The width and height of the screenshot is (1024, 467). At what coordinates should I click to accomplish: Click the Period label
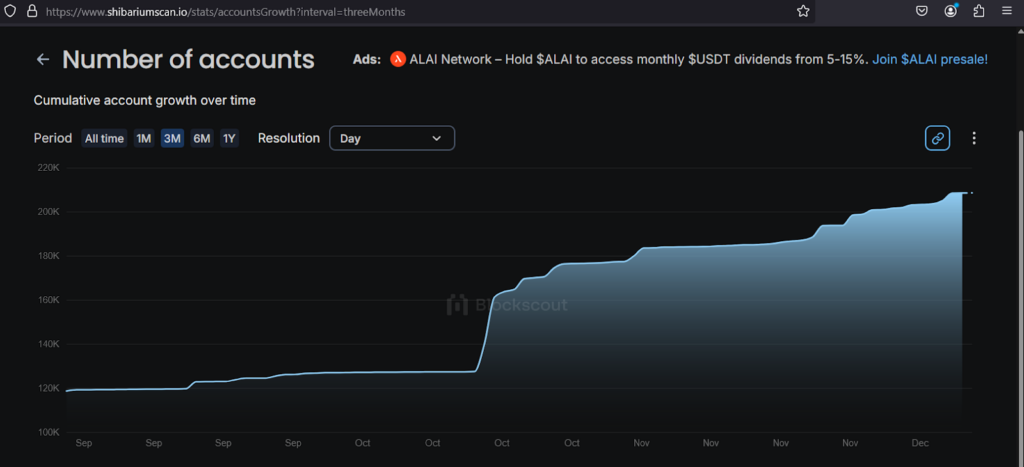pos(53,138)
